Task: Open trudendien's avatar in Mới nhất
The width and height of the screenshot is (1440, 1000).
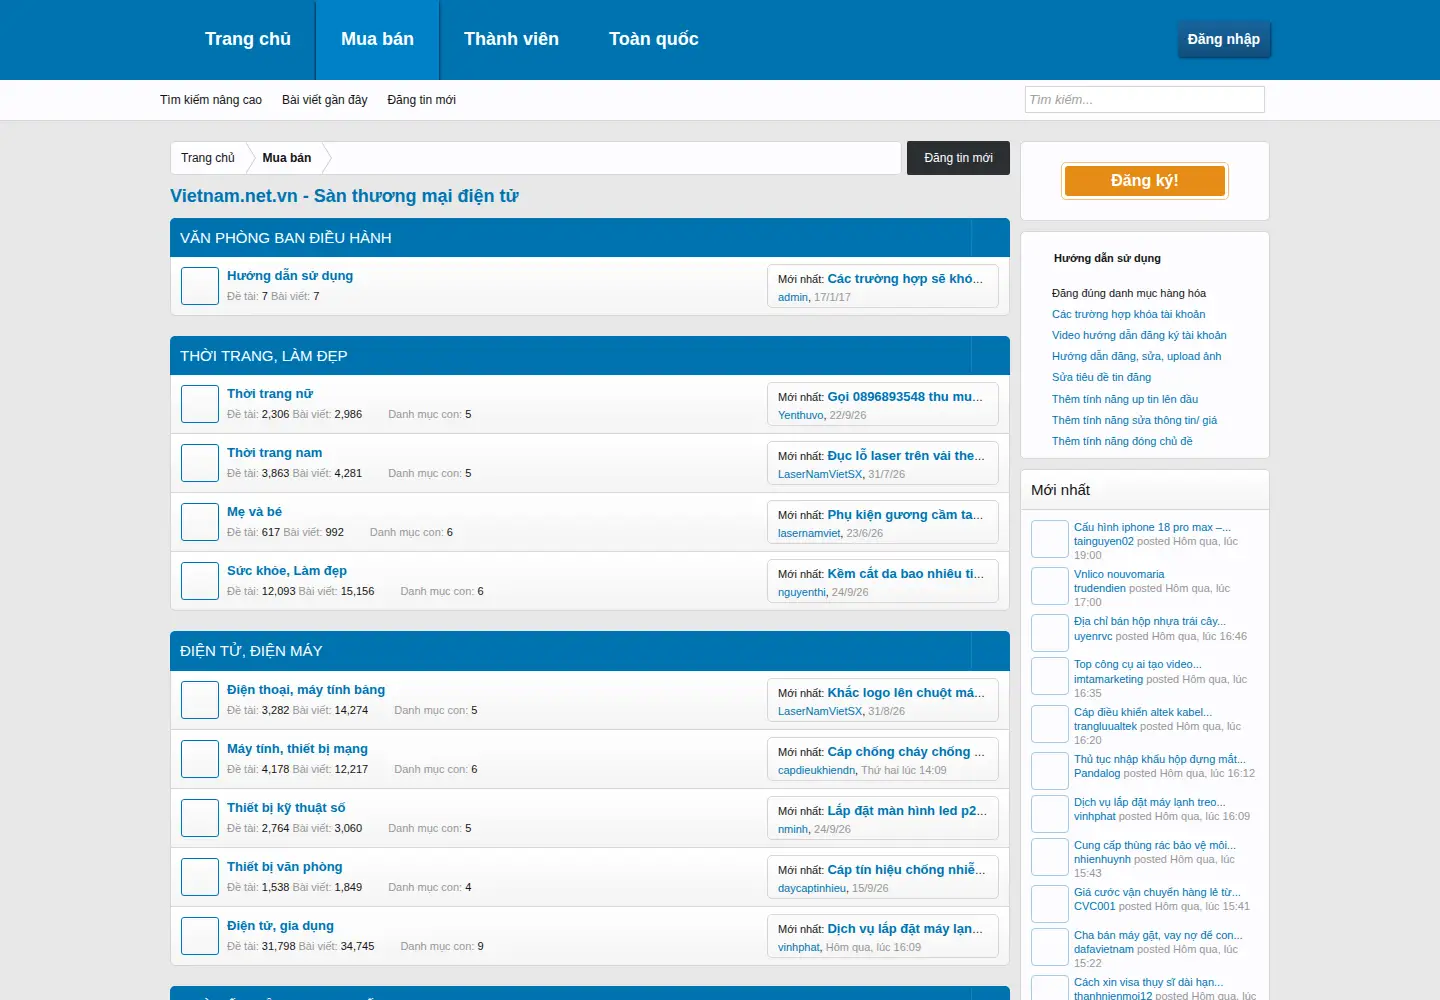Action: (1050, 586)
